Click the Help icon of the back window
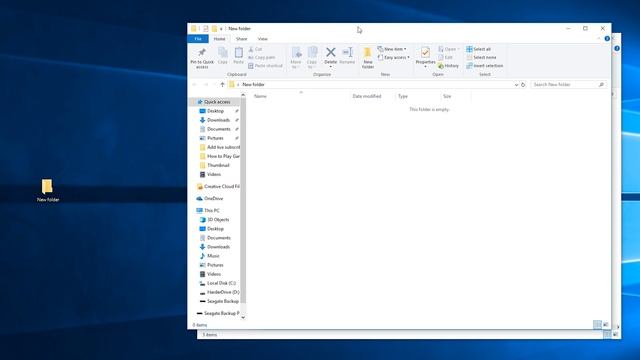Screen dimensions: 640x360 (617, 48)
